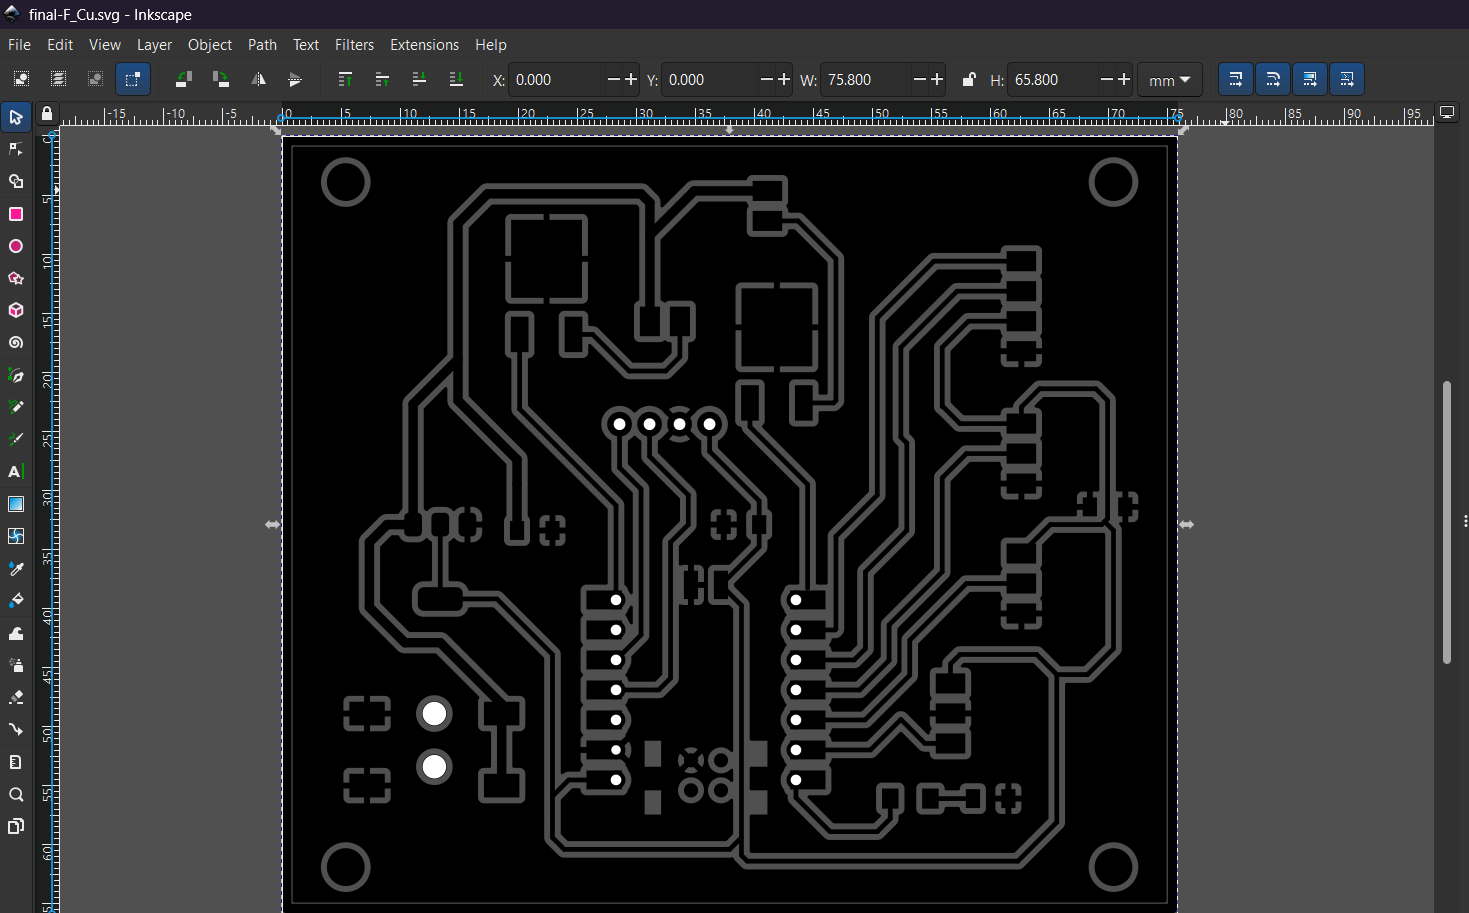Increase the X position value
The height and width of the screenshot is (913, 1469).
[631, 80]
